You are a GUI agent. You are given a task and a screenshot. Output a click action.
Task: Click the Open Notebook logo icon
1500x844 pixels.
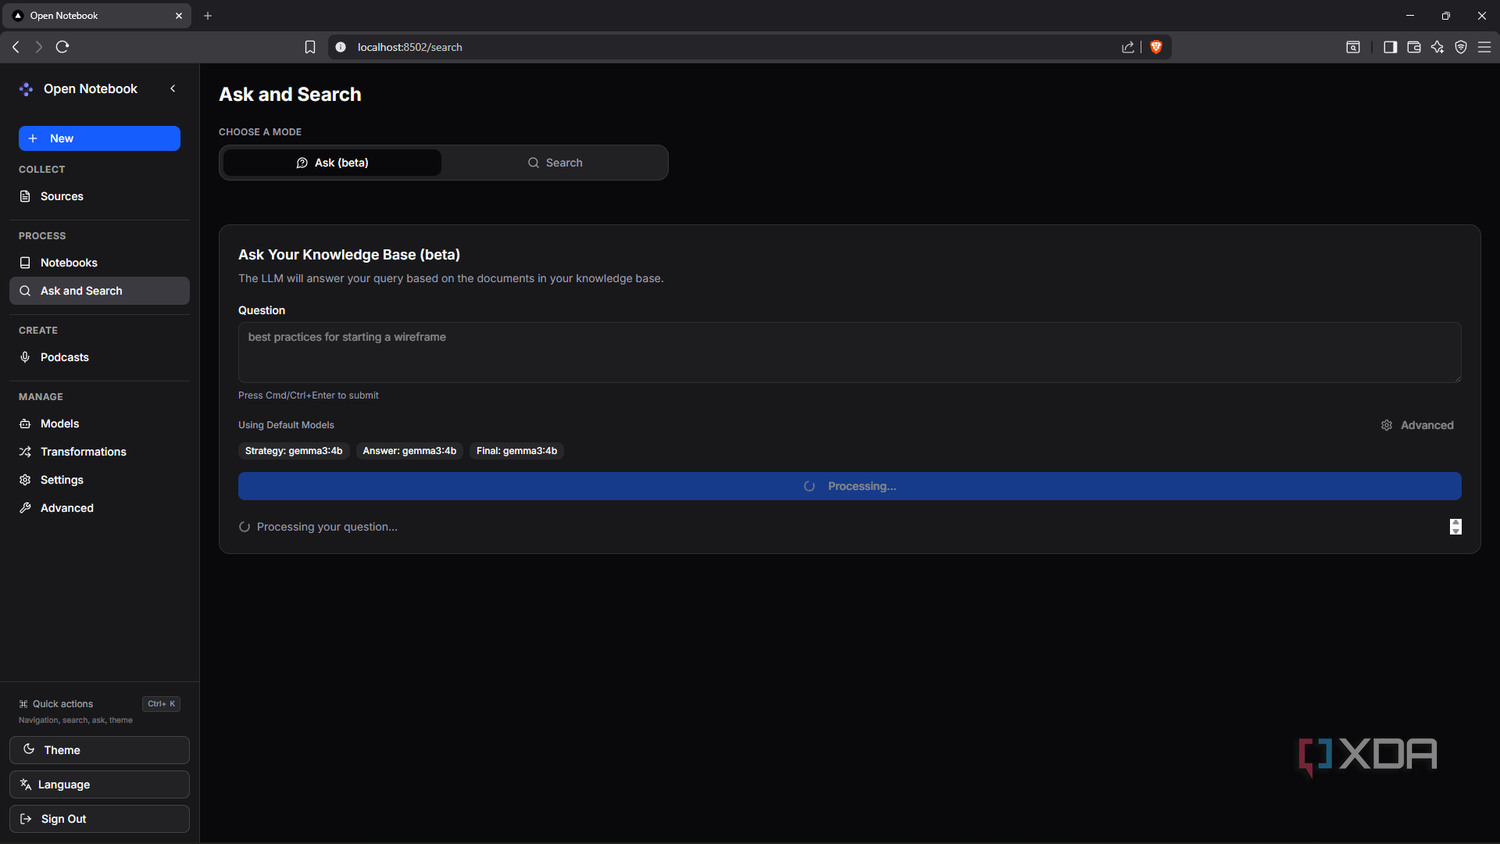[26, 89]
